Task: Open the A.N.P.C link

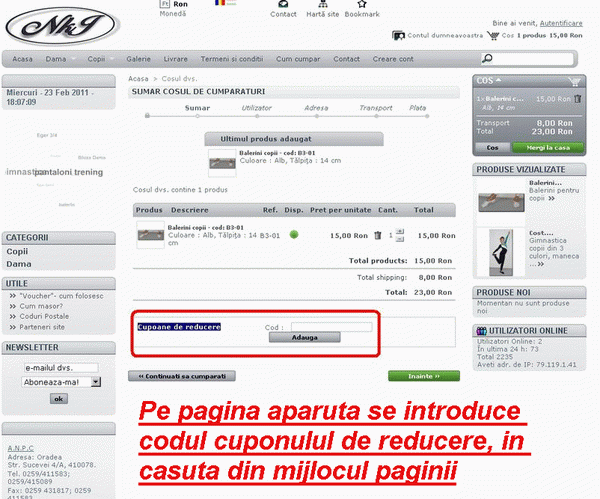Action: [21, 448]
